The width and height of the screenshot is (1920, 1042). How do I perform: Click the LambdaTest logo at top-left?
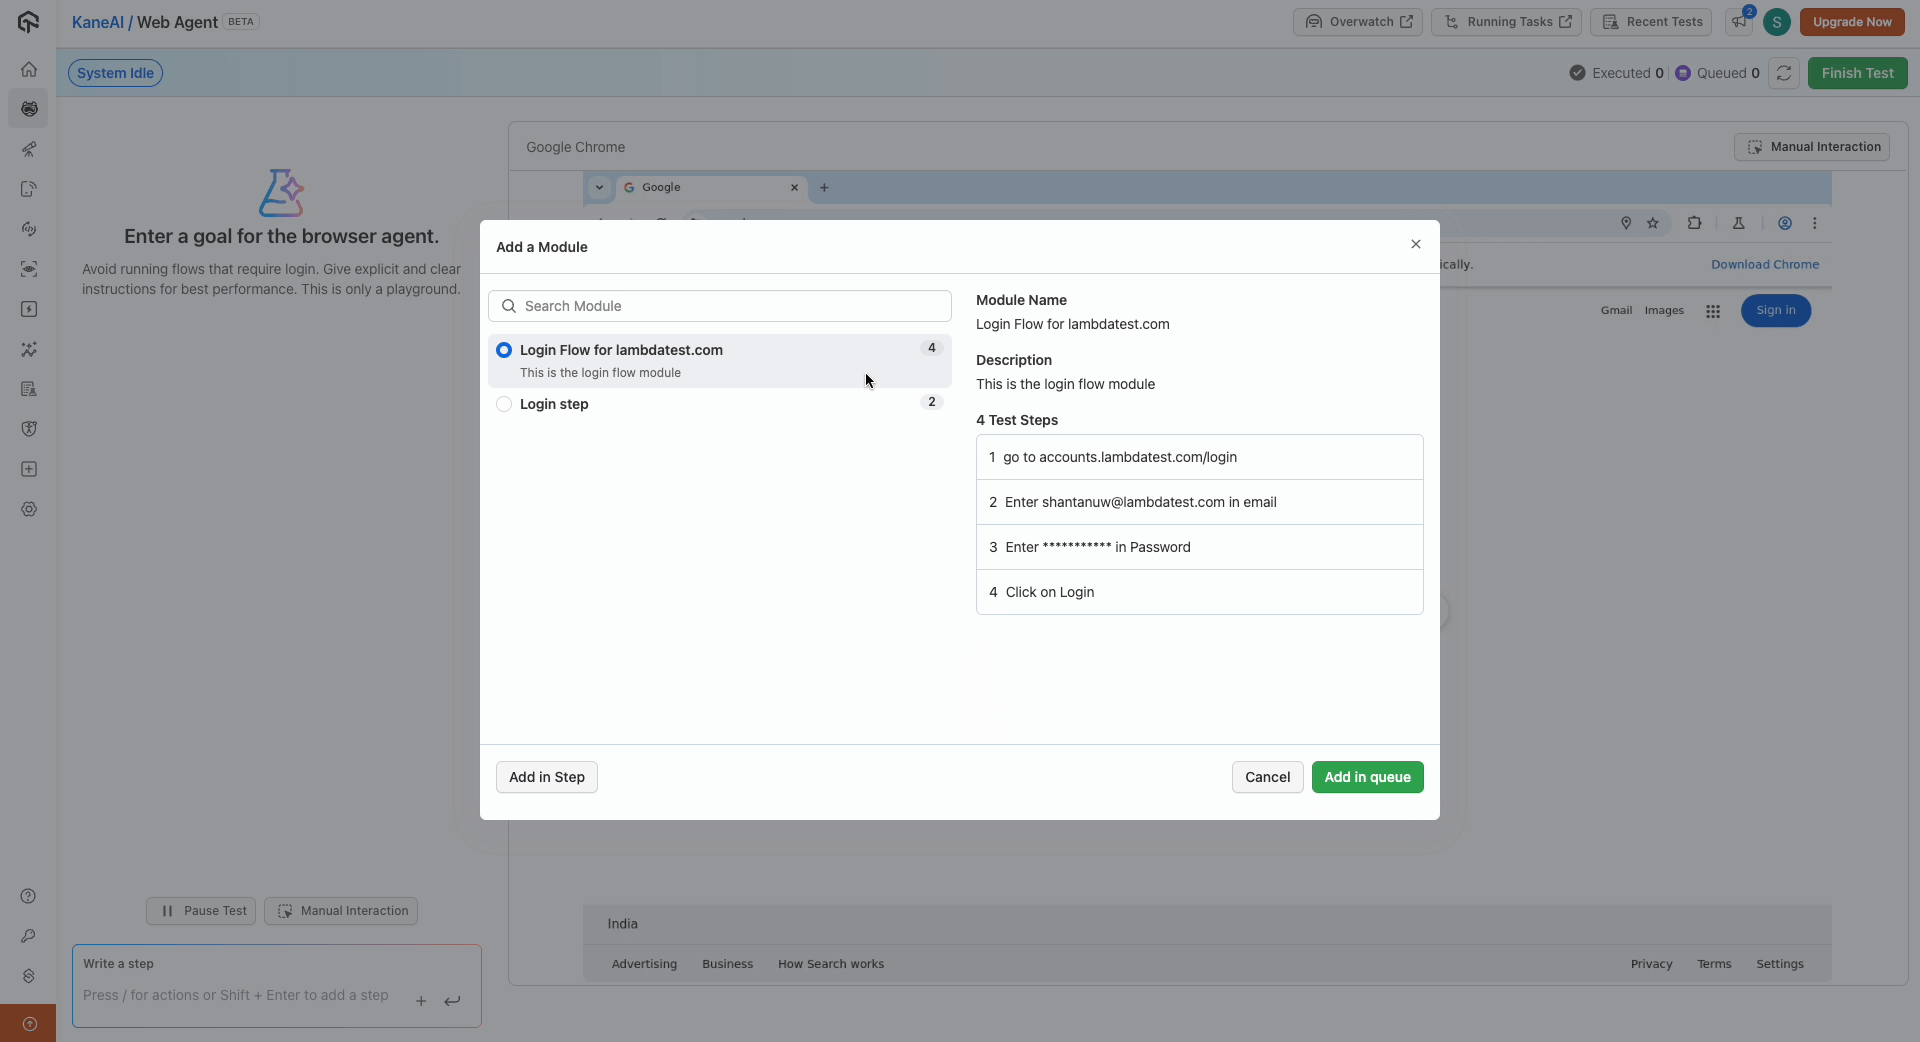point(28,22)
